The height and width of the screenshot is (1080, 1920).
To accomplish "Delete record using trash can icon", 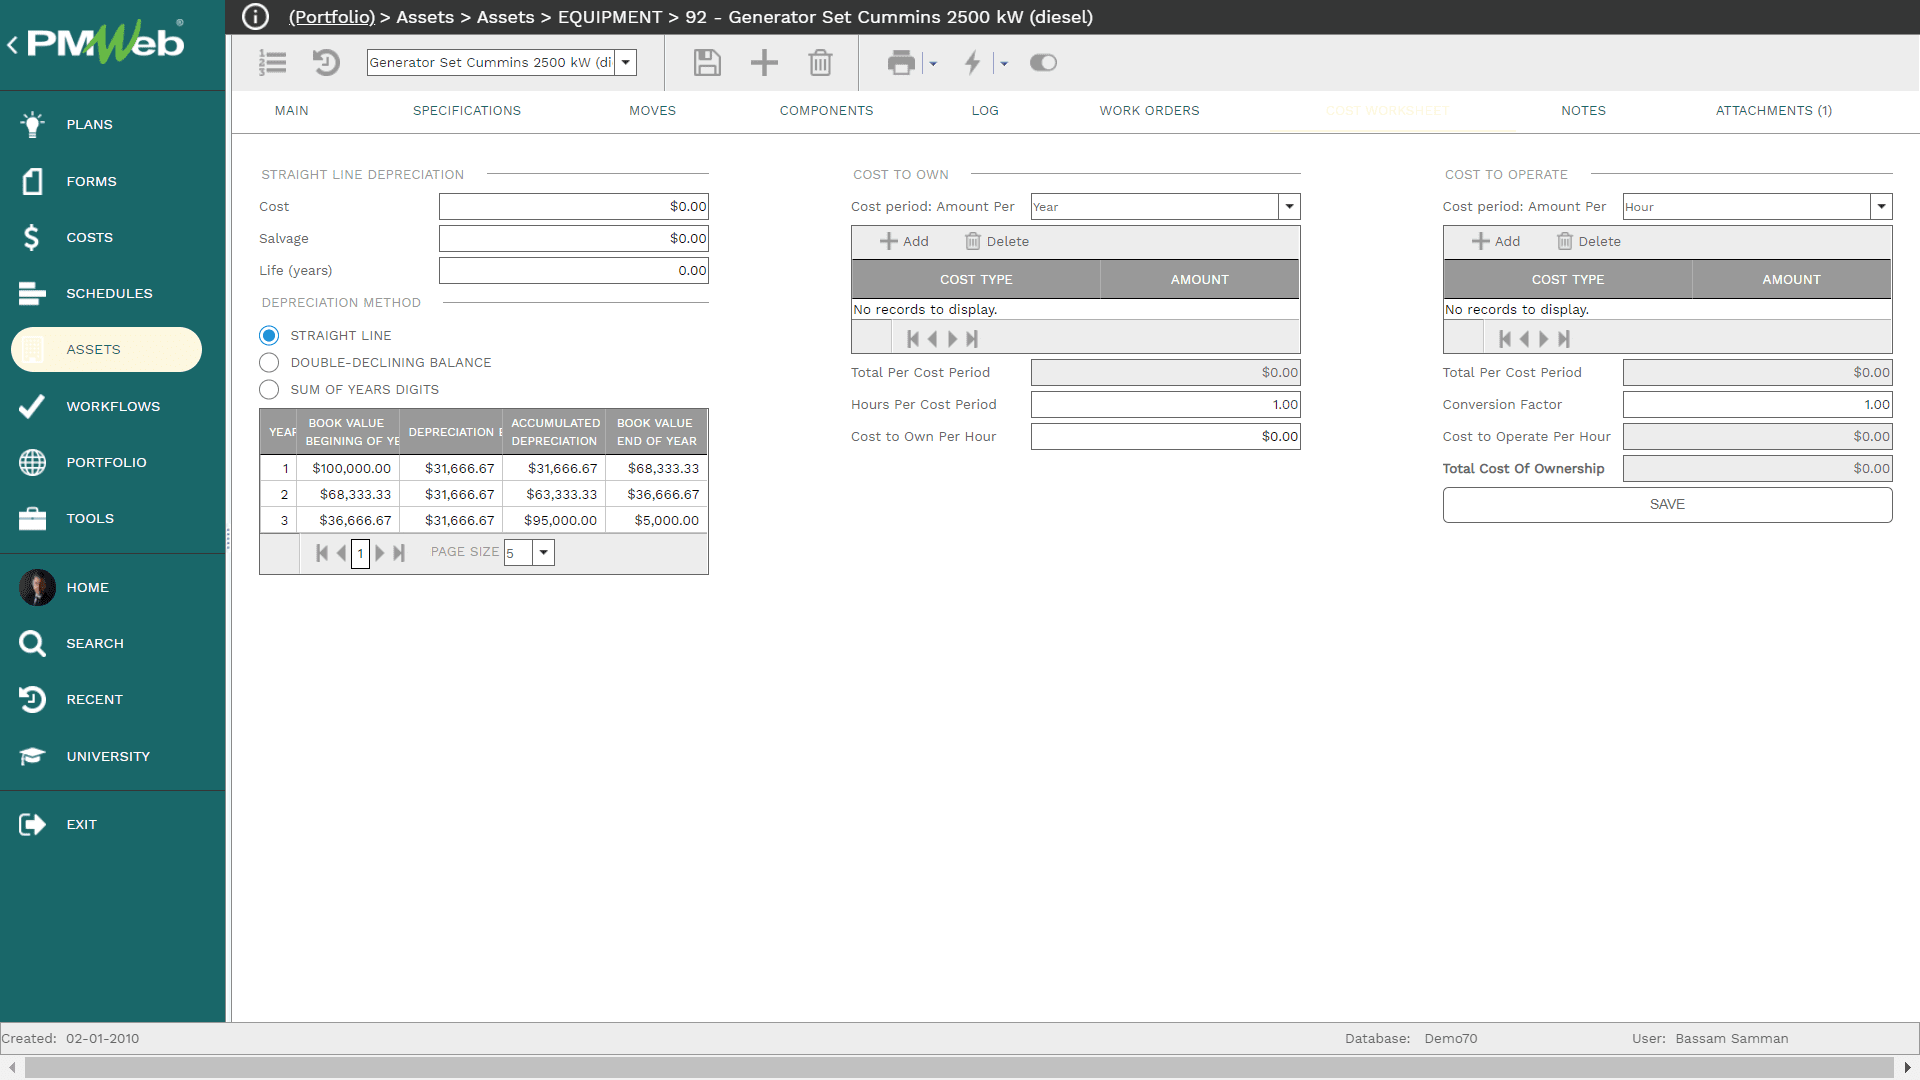I will (x=820, y=63).
